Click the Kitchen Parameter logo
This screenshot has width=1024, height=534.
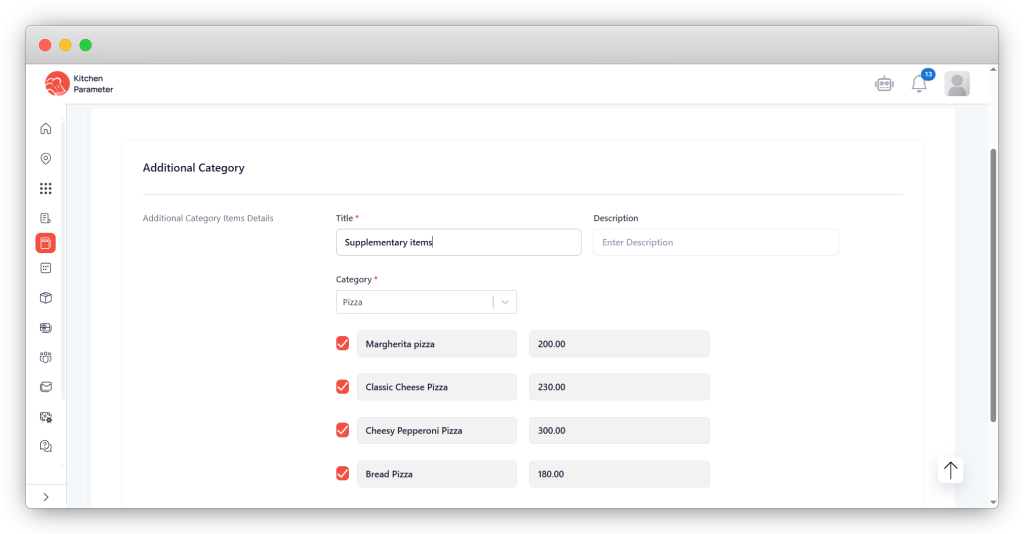pos(79,84)
